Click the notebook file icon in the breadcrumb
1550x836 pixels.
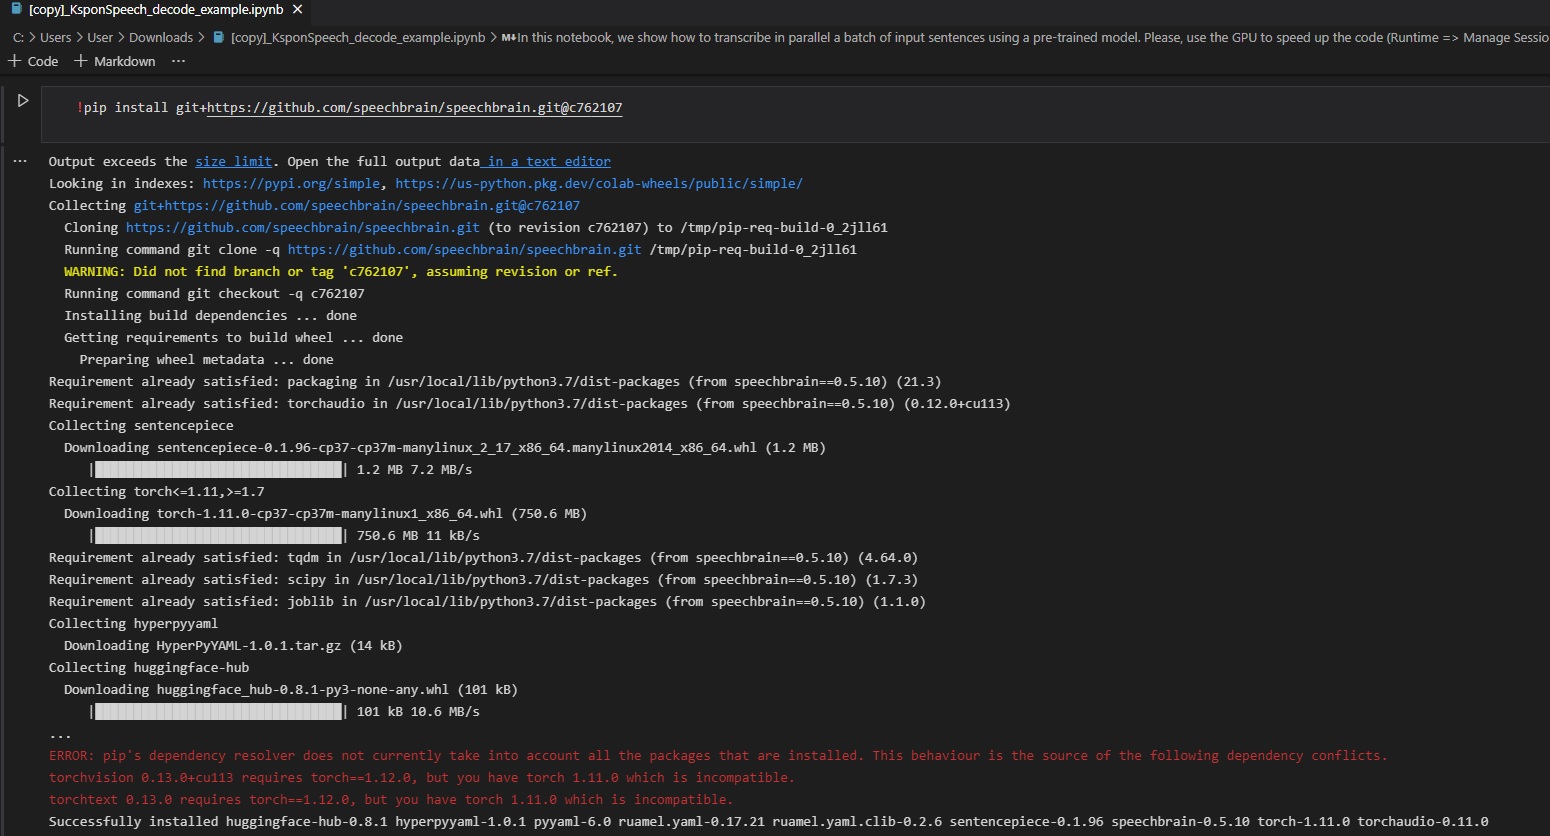click(x=218, y=37)
